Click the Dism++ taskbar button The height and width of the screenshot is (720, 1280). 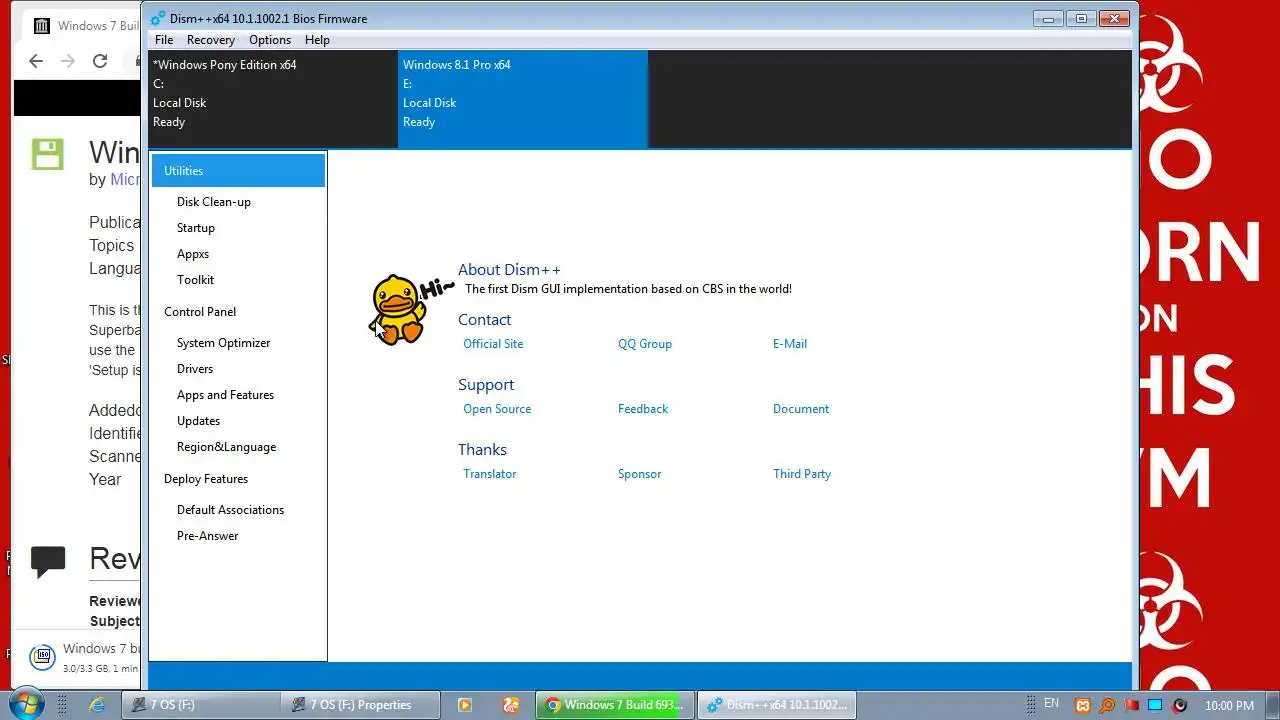777,705
